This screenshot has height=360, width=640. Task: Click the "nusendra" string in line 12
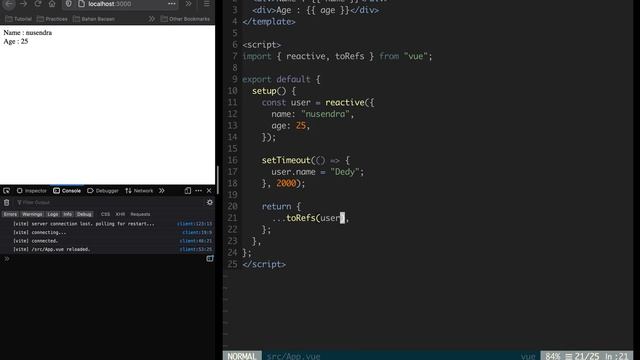[x=325, y=114]
